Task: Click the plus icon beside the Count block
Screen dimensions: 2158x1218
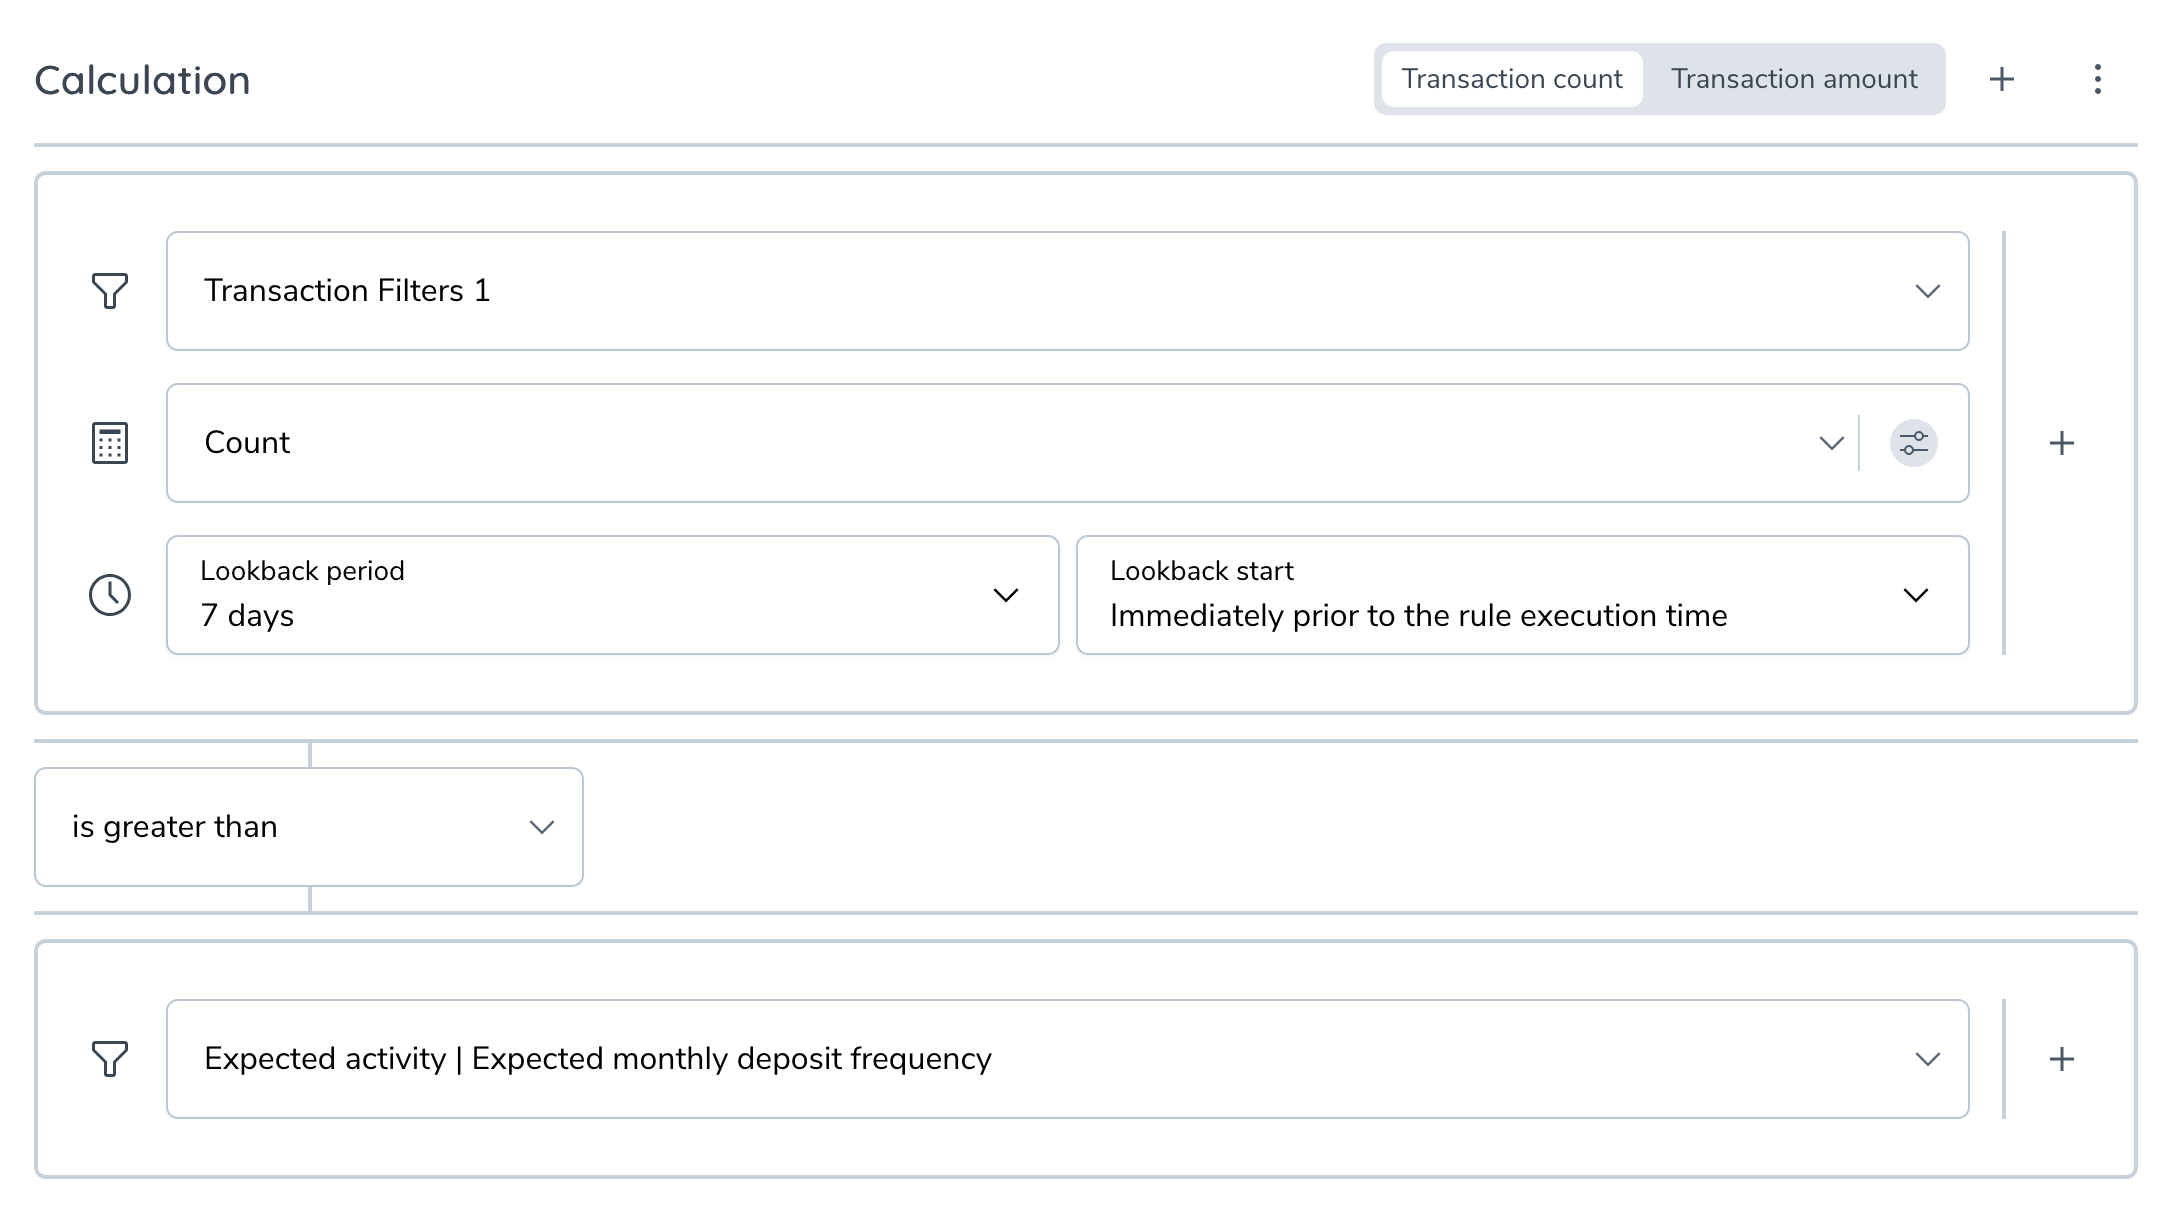Action: pyautogui.click(x=2061, y=443)
